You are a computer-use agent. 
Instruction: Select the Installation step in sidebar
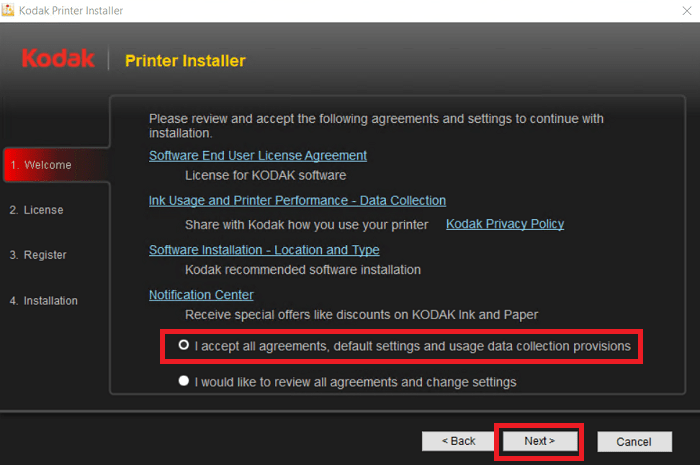click(44, 301)
